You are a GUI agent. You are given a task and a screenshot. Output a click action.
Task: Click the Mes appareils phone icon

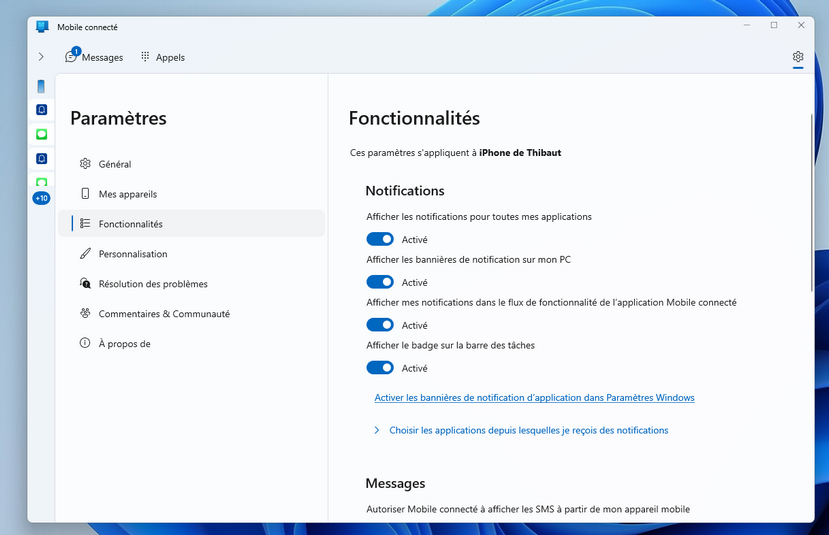tap(85, 193)
